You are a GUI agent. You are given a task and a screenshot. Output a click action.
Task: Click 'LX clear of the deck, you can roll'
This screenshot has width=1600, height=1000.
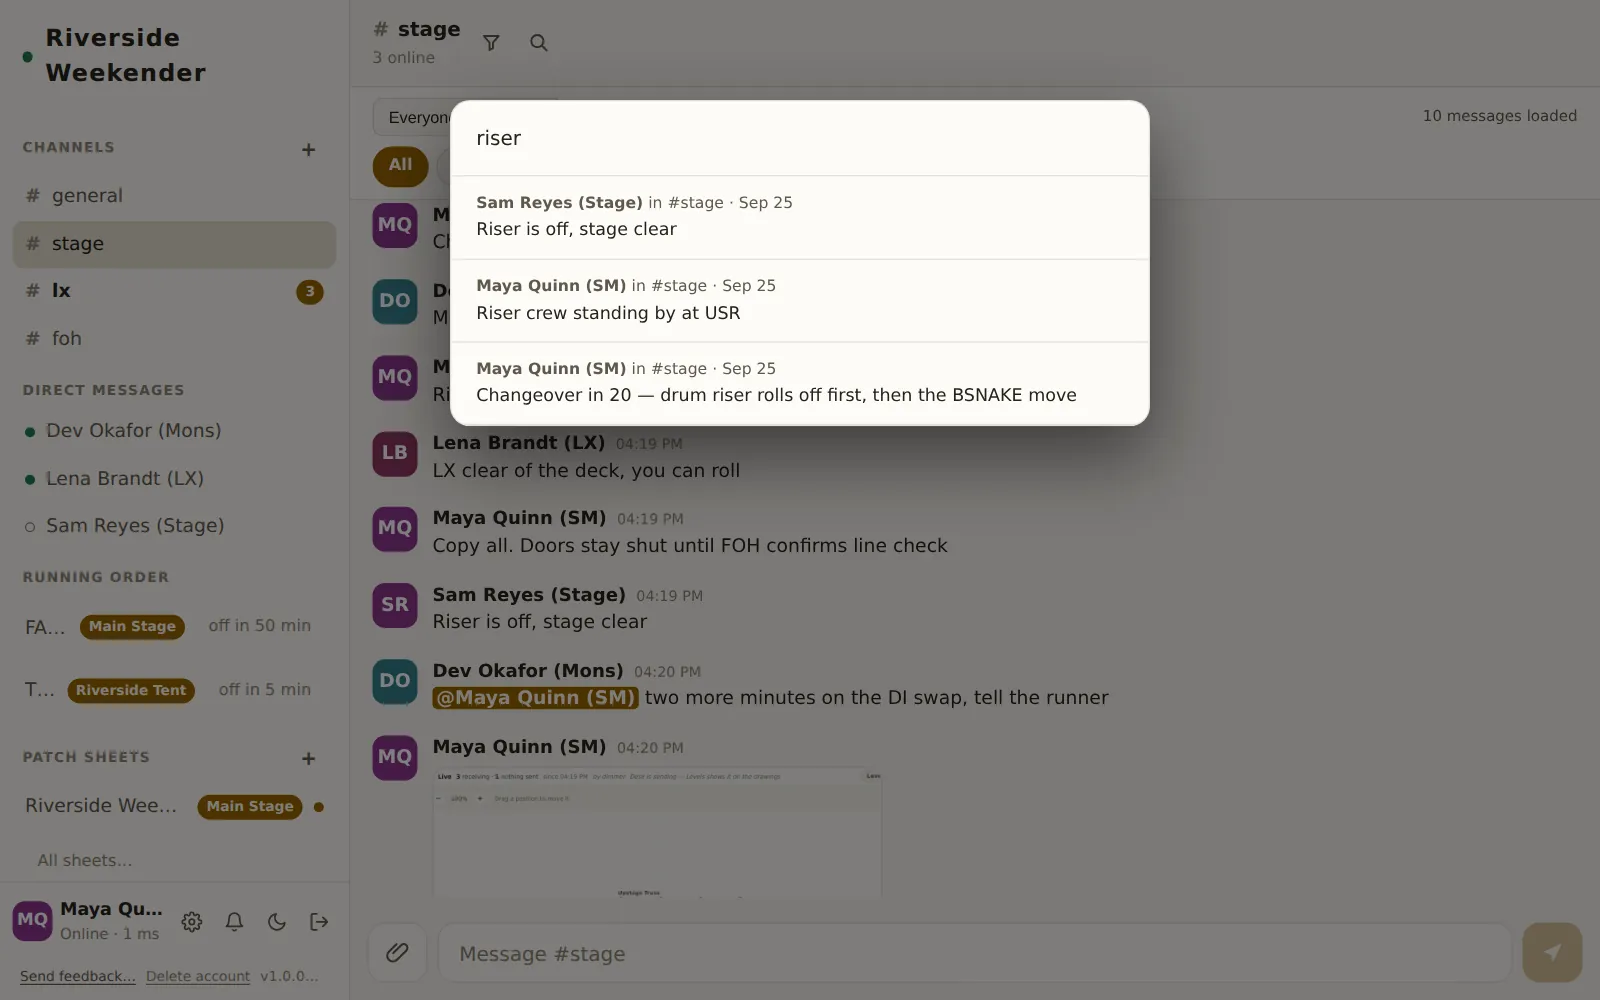586,471
